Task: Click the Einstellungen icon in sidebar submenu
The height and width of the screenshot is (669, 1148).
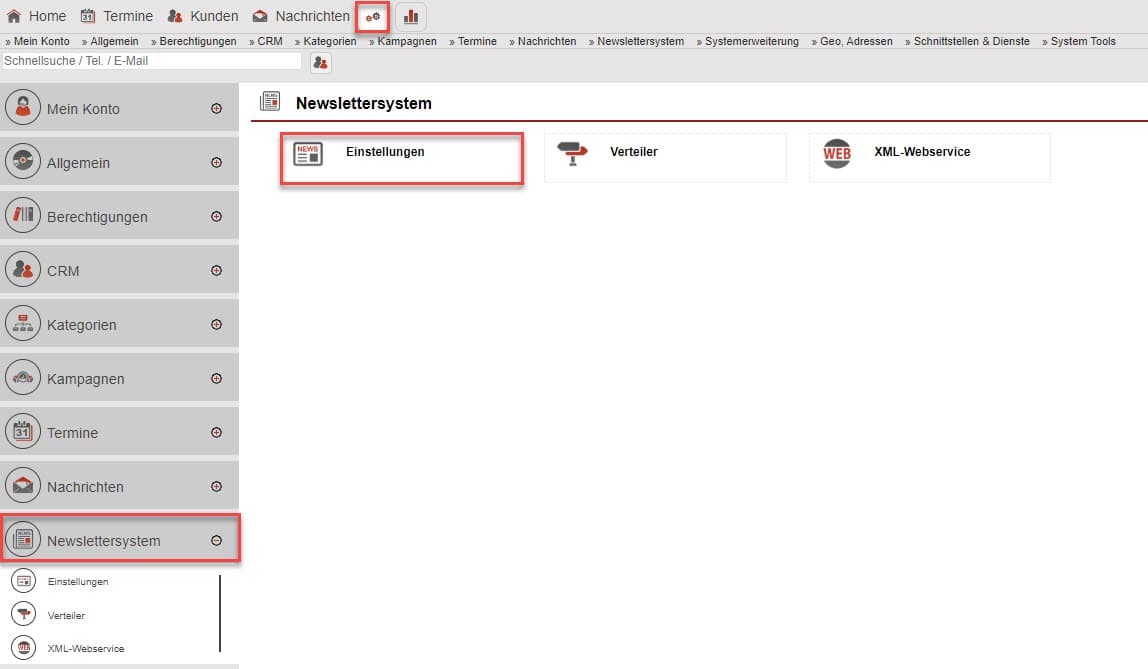Action: (23, 581)
